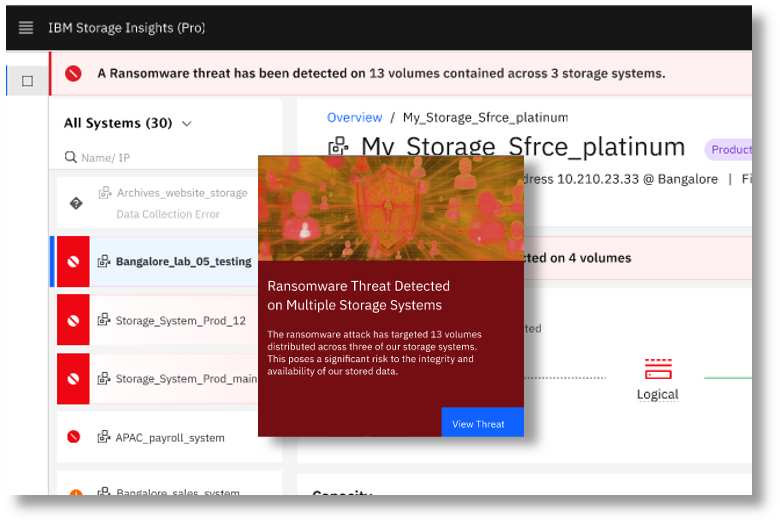This screenshot has height=524, width=780.
Task: Click the red error icon in top ransomware banner
Action: [73, 74]
